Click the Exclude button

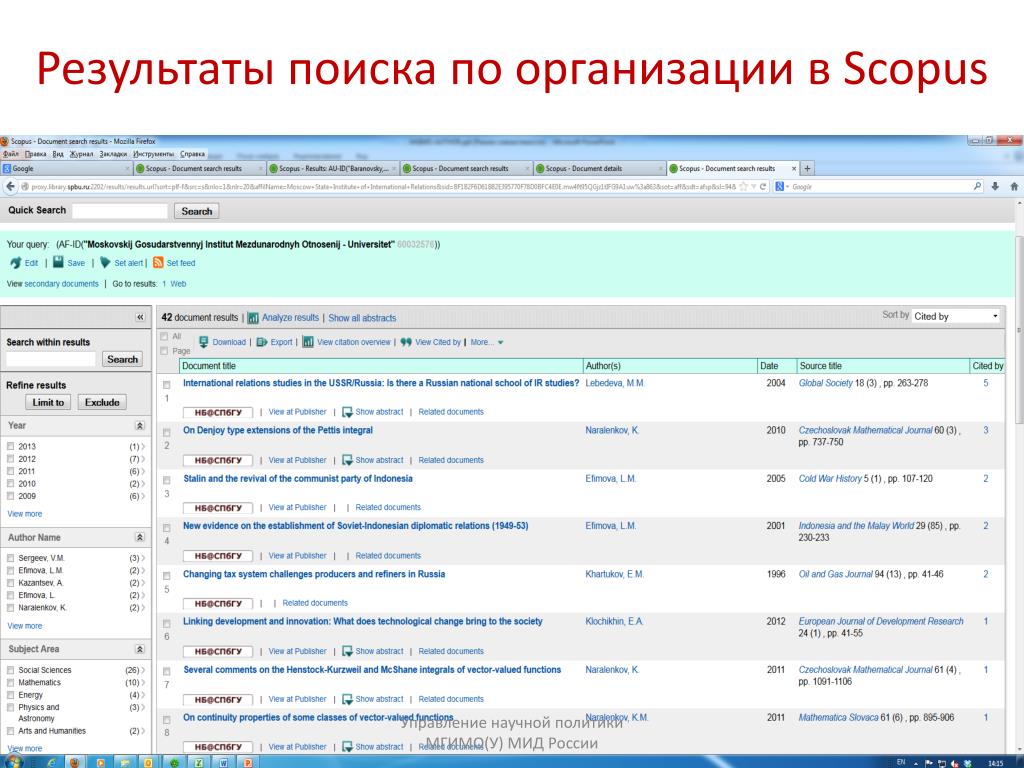(x=102, y=402)
